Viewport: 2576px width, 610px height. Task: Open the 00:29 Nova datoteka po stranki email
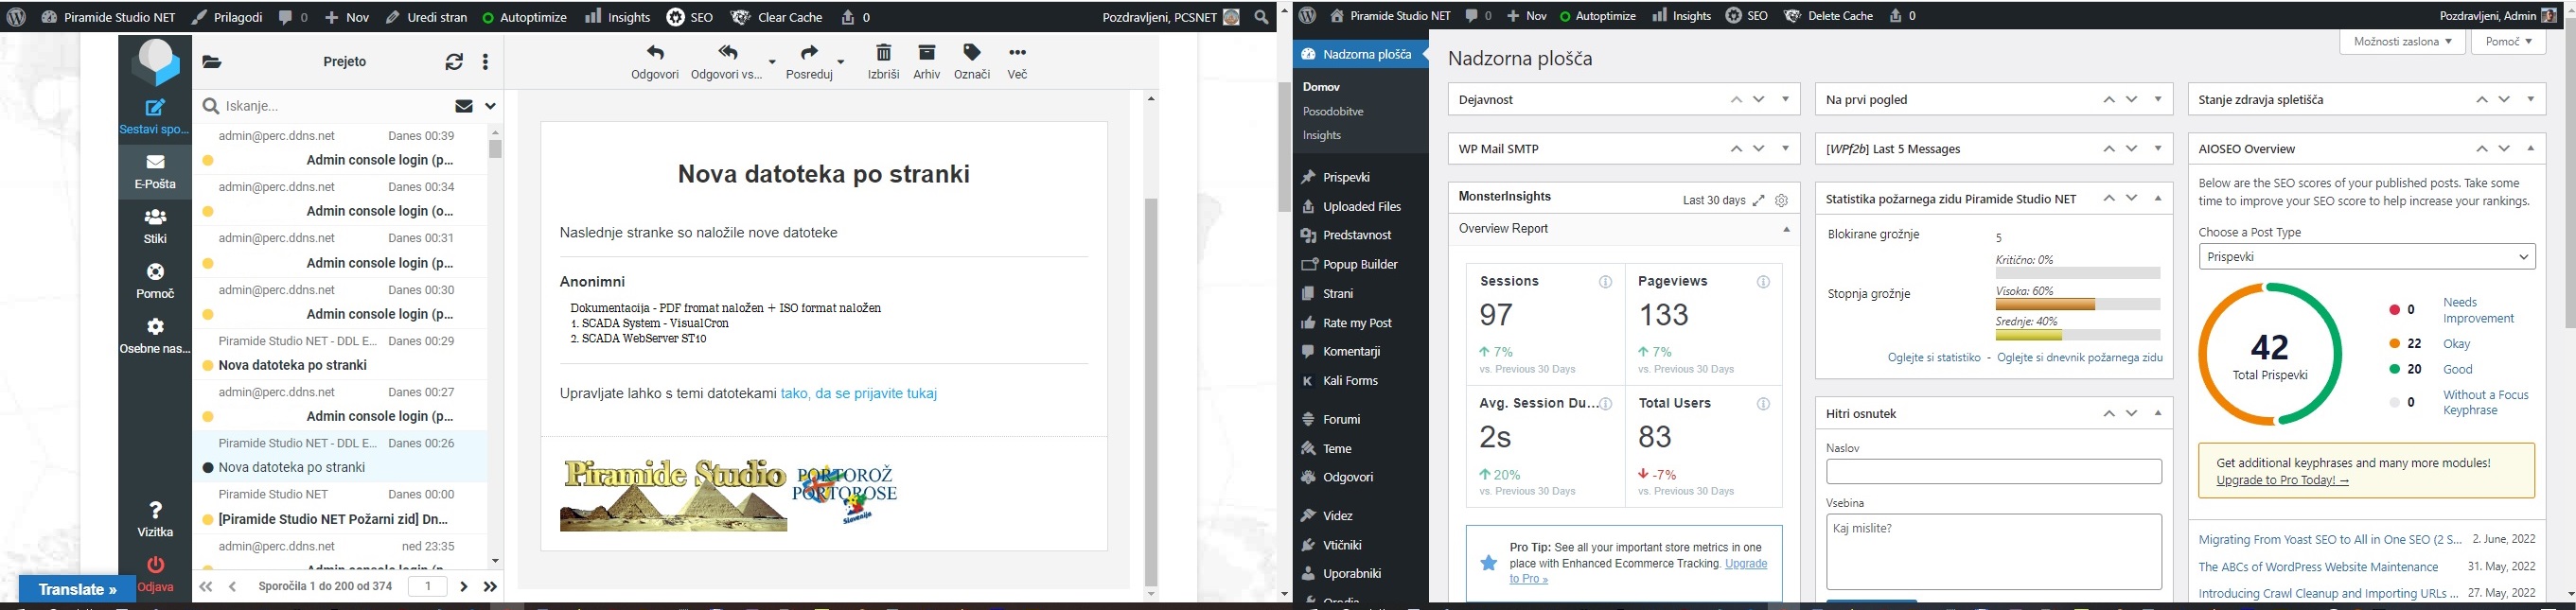tap(340, 354)
